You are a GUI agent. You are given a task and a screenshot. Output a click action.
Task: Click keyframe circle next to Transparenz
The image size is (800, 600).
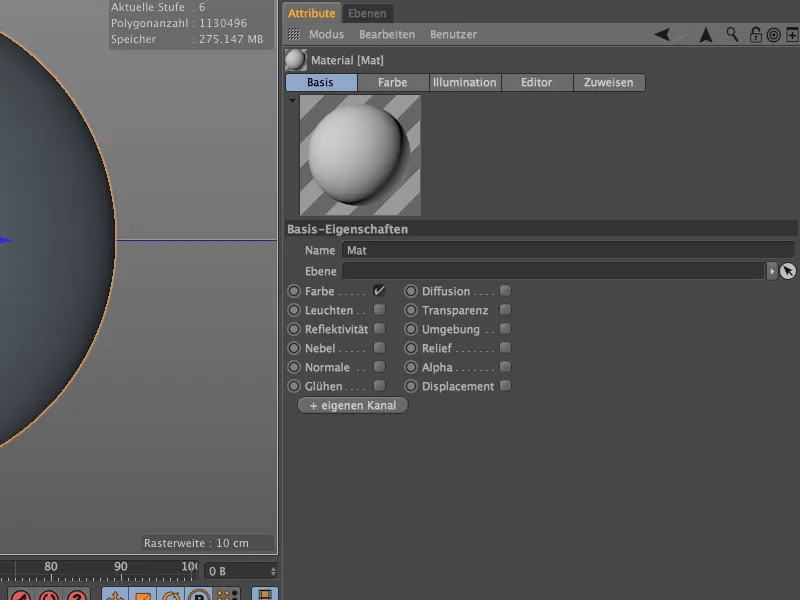pos(411,310)
